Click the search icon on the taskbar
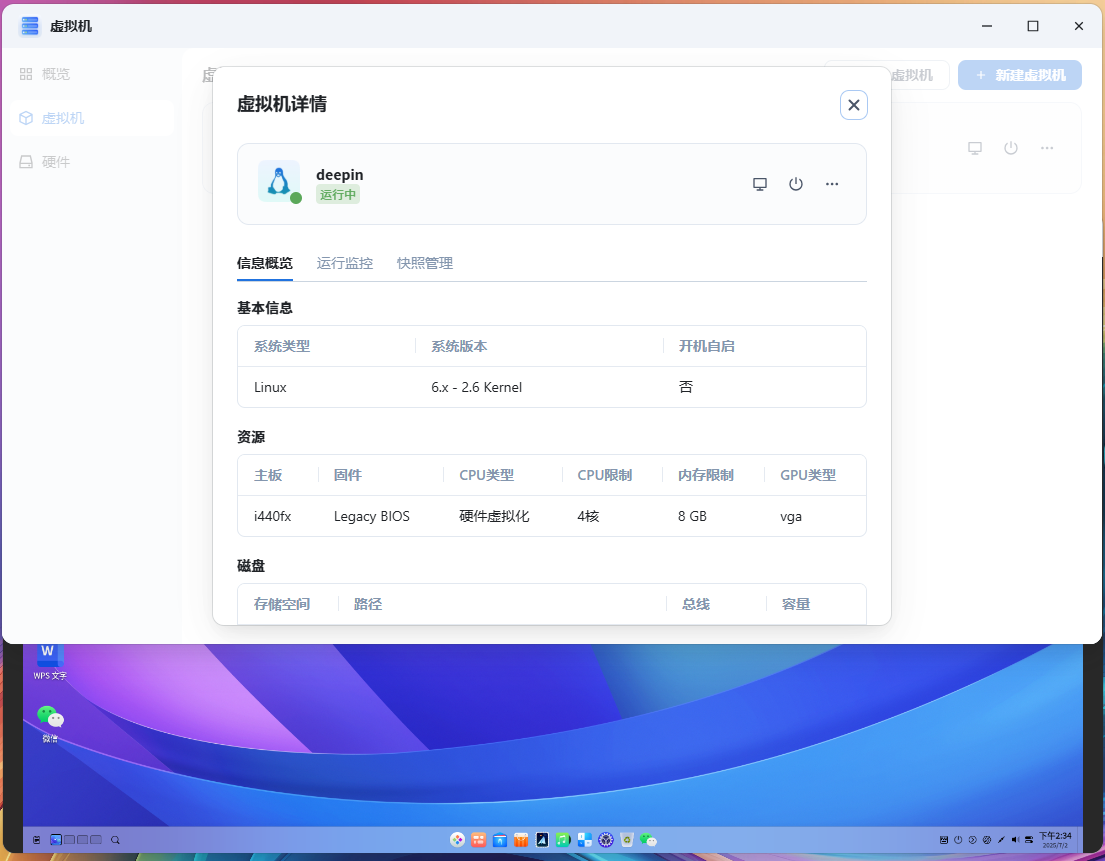Image resolution: width=1105 pixels, height=861 pixels. coord(115,840)
